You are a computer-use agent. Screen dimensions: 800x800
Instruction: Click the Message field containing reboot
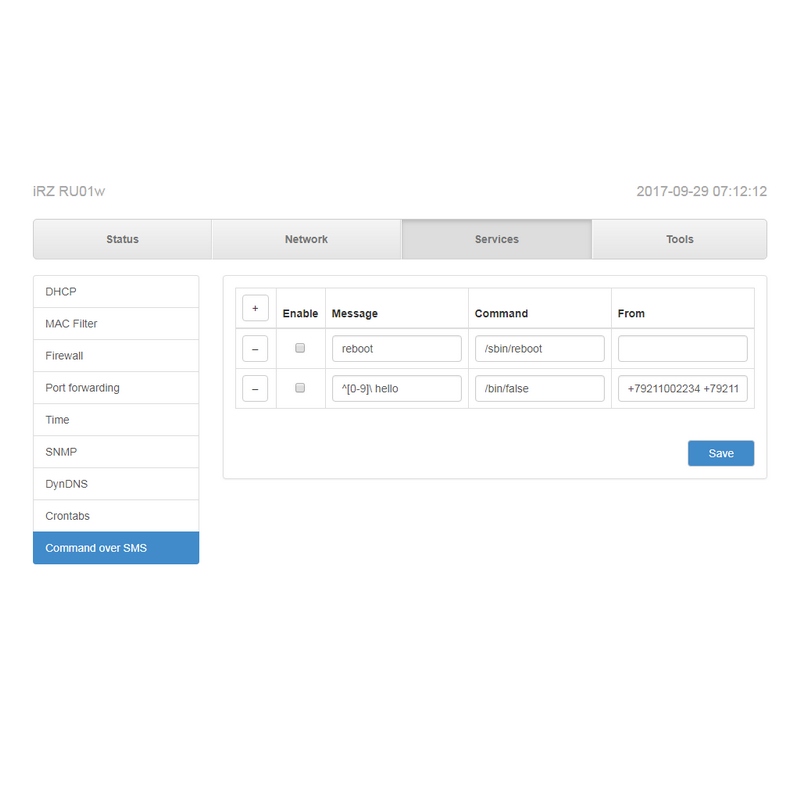pyautogui.click(x=396, y=348)
